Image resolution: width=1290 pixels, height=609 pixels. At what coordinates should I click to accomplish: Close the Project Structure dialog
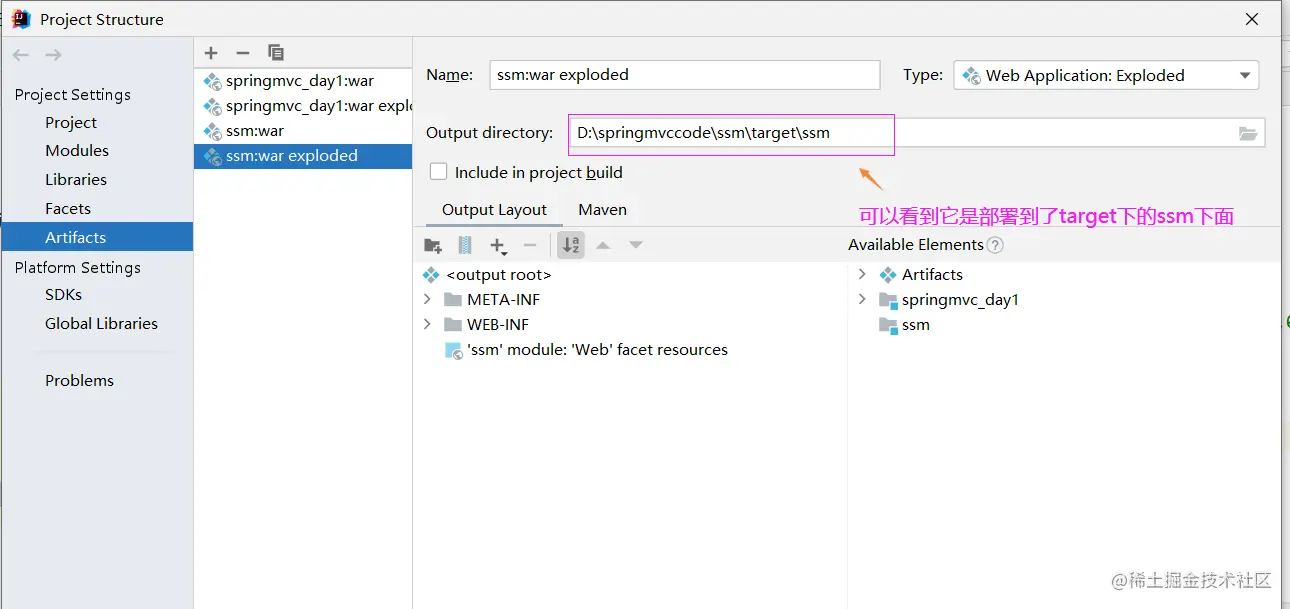coord(1251,19)
